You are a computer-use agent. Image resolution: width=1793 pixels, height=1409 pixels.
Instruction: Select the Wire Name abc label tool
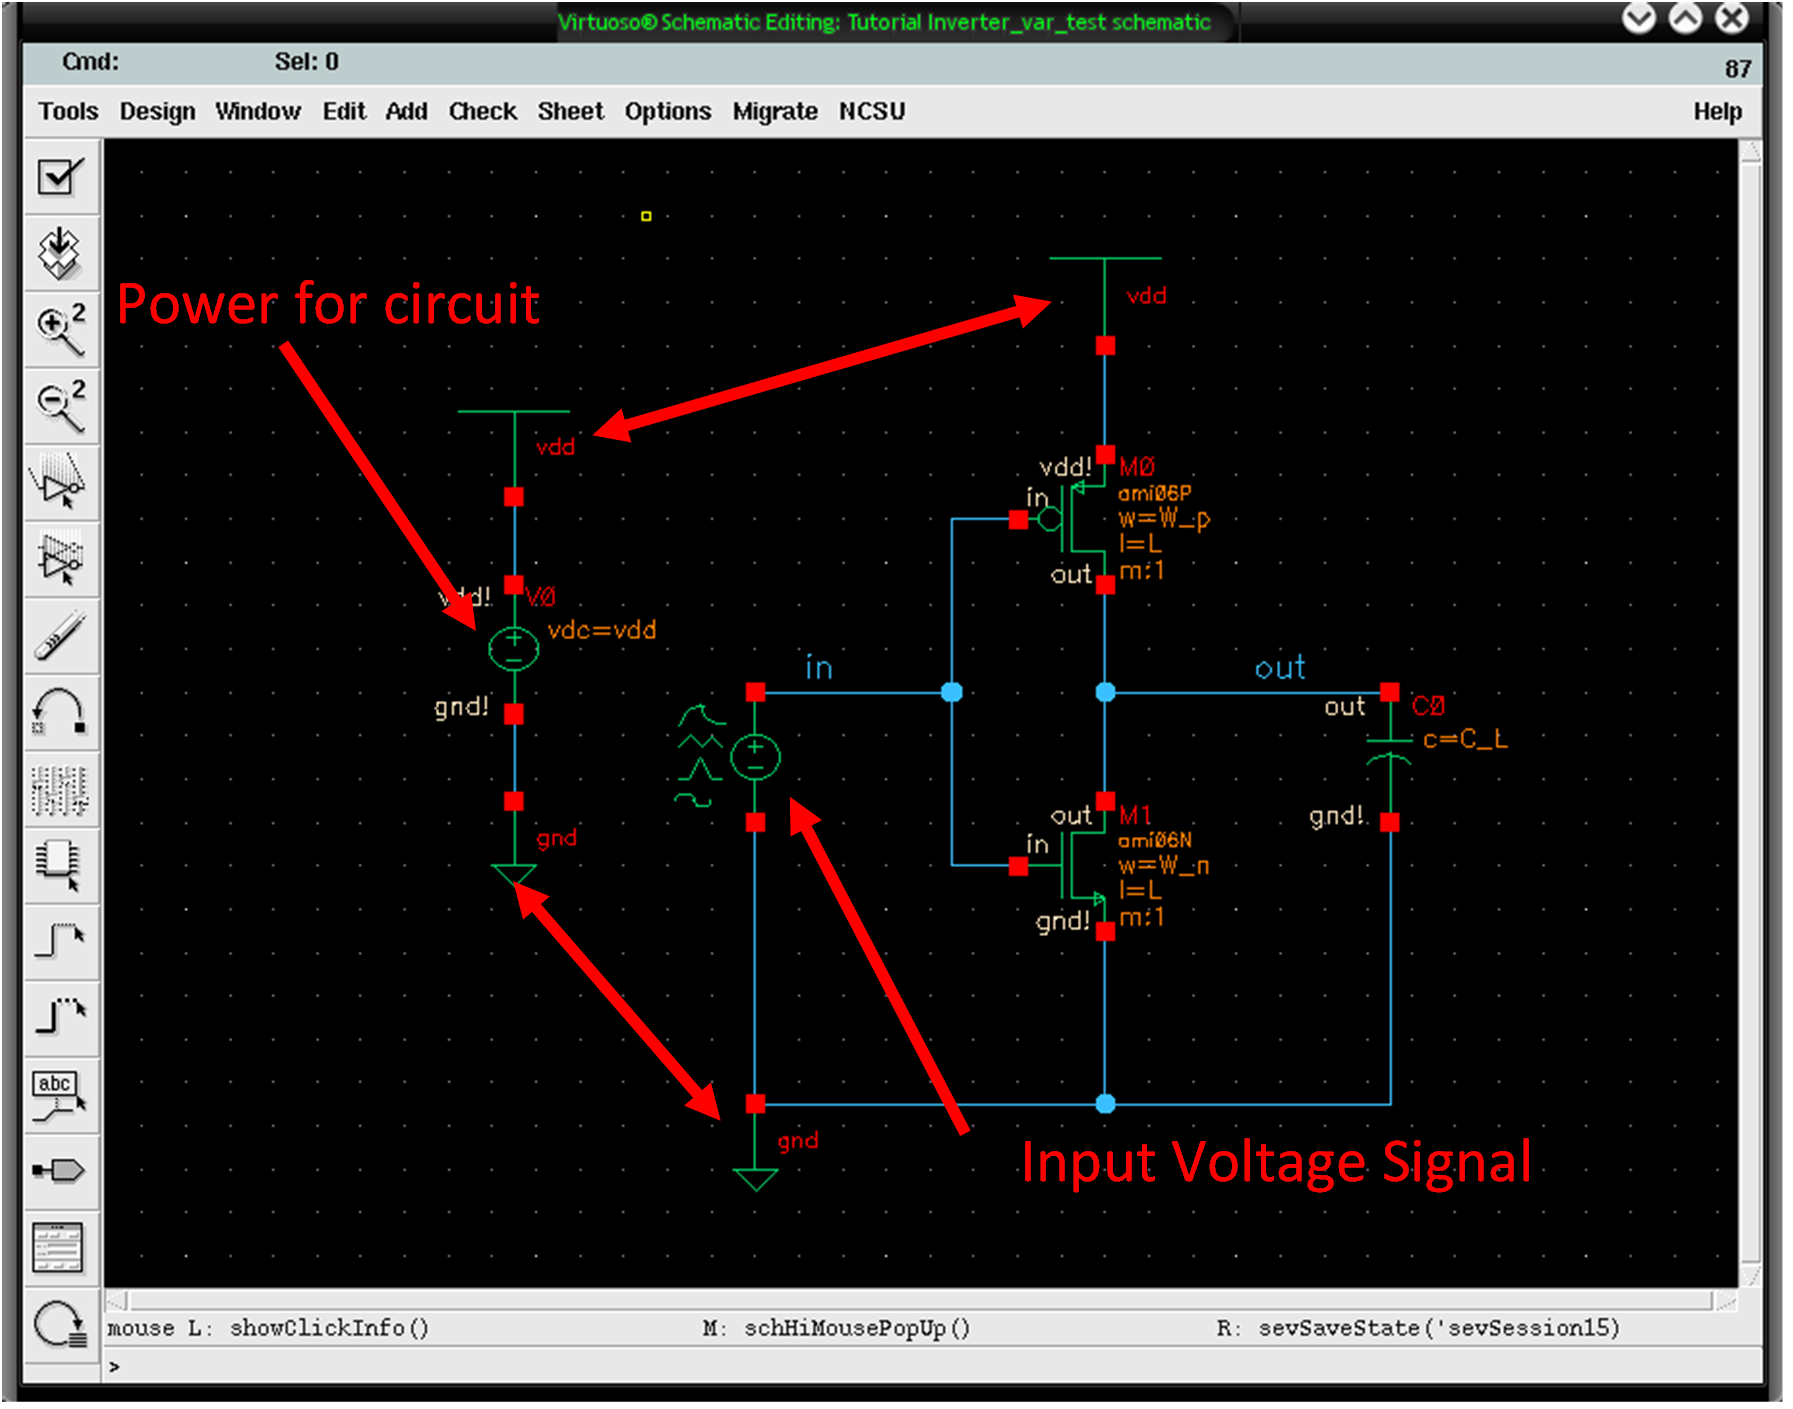pos(60,1095)
